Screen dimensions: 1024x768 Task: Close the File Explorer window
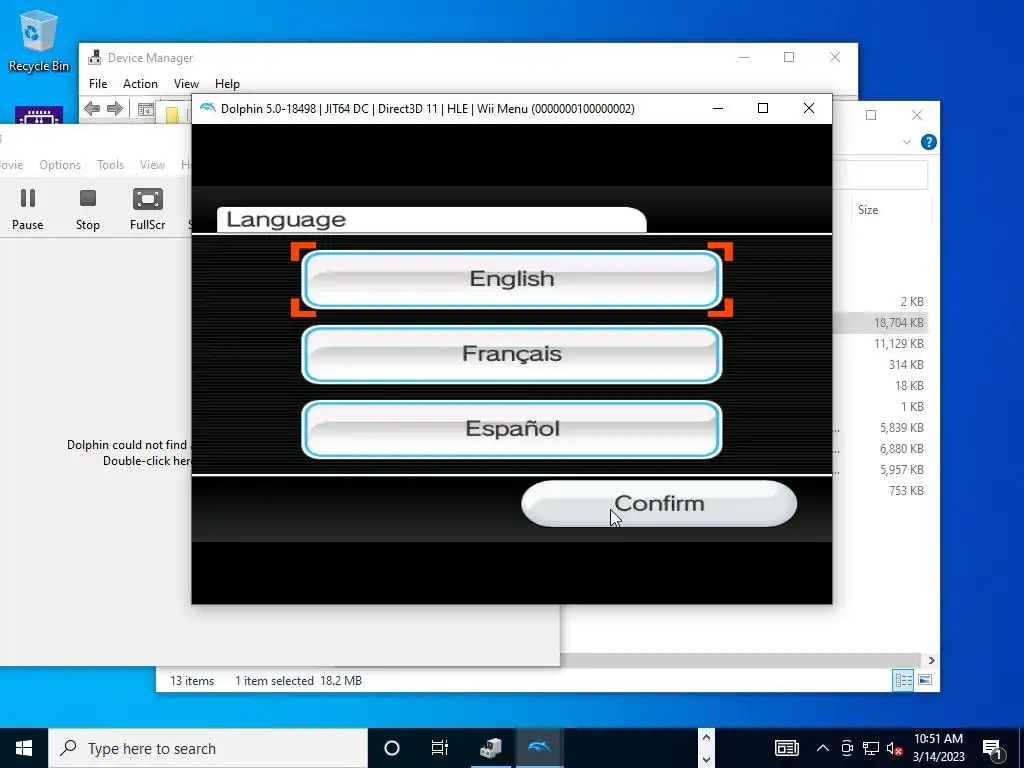coord(917,115)
